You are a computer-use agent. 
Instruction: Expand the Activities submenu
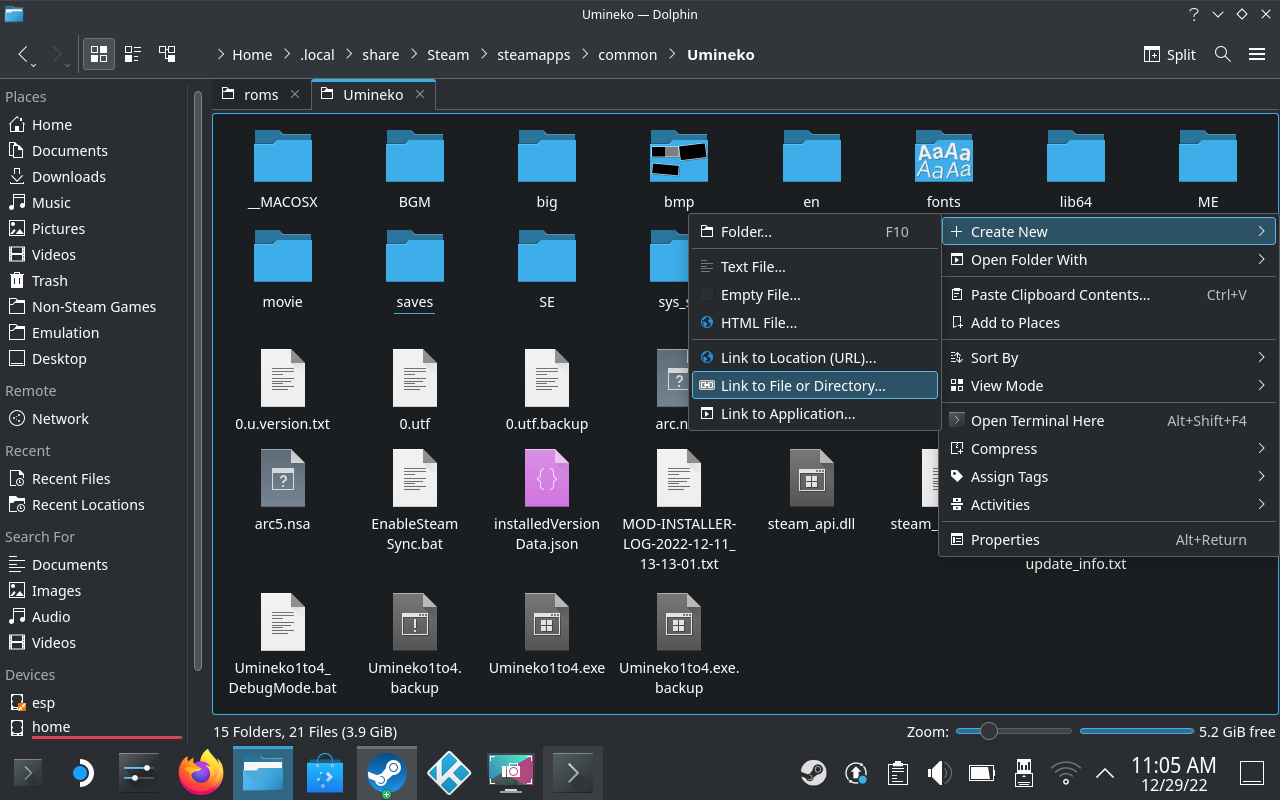click(1109, 505)
